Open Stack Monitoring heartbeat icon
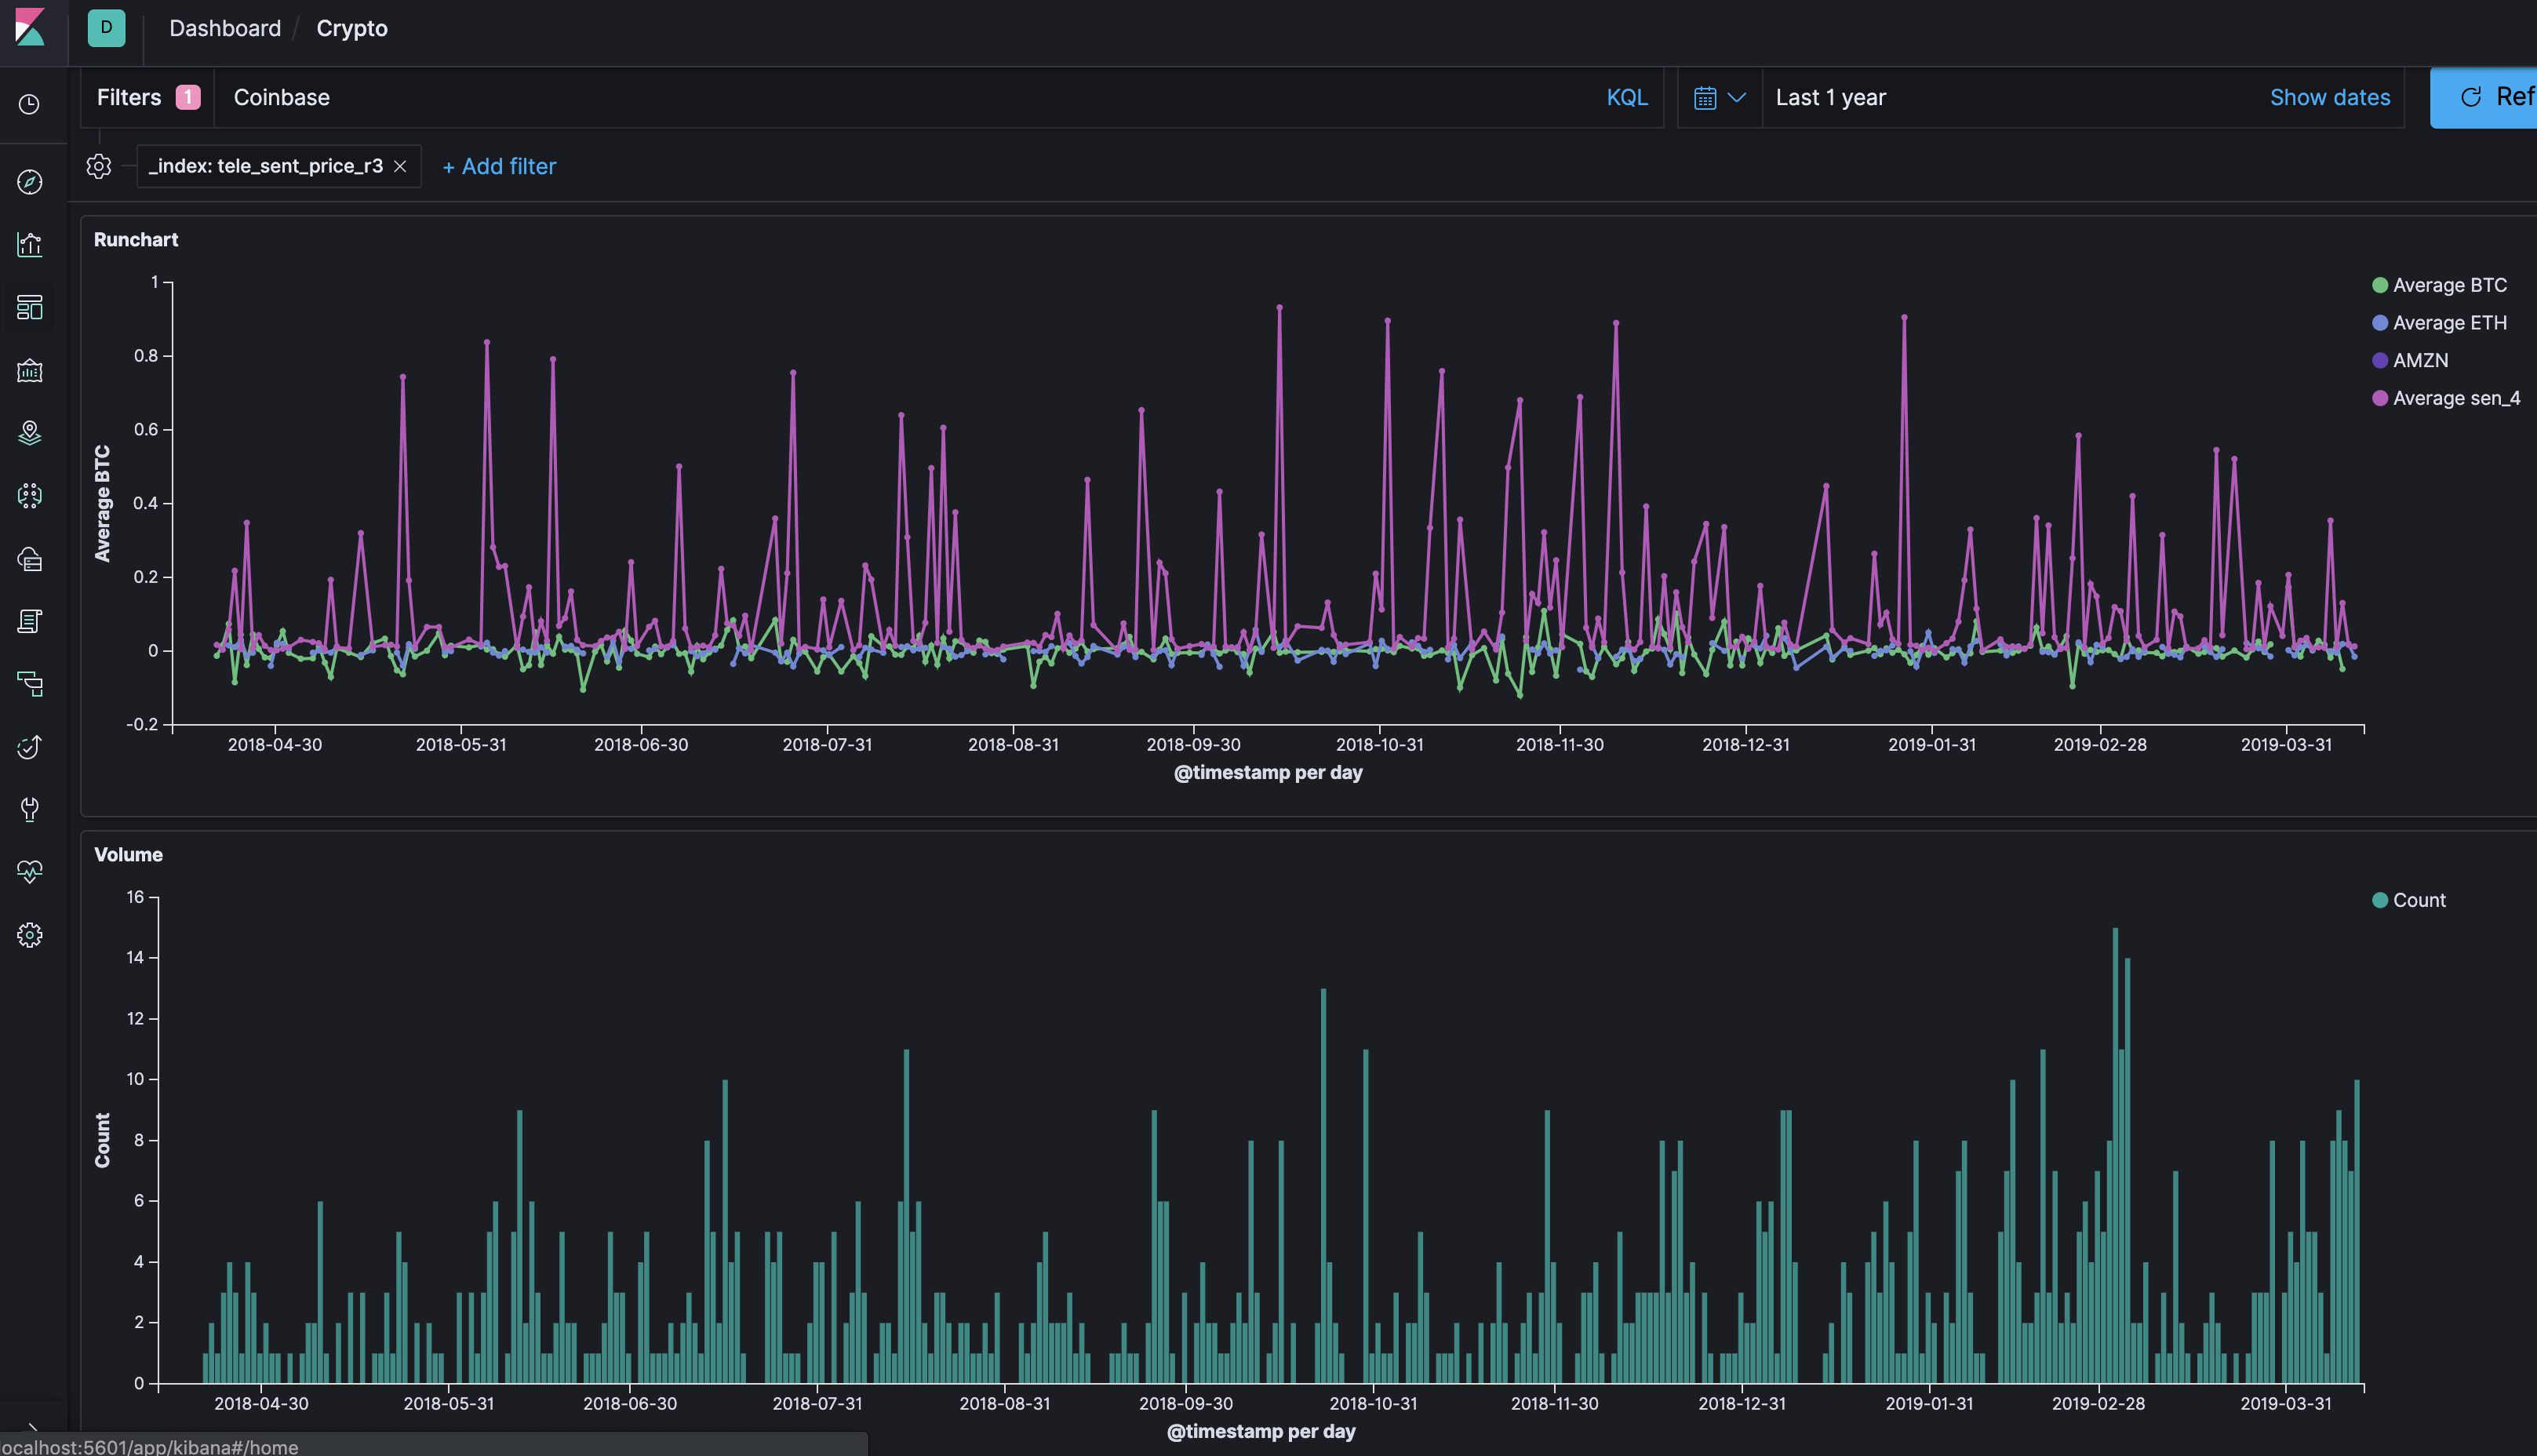Image resolution: width=2537 pixels, height=1456 pixels. click(x=30, y=872)
